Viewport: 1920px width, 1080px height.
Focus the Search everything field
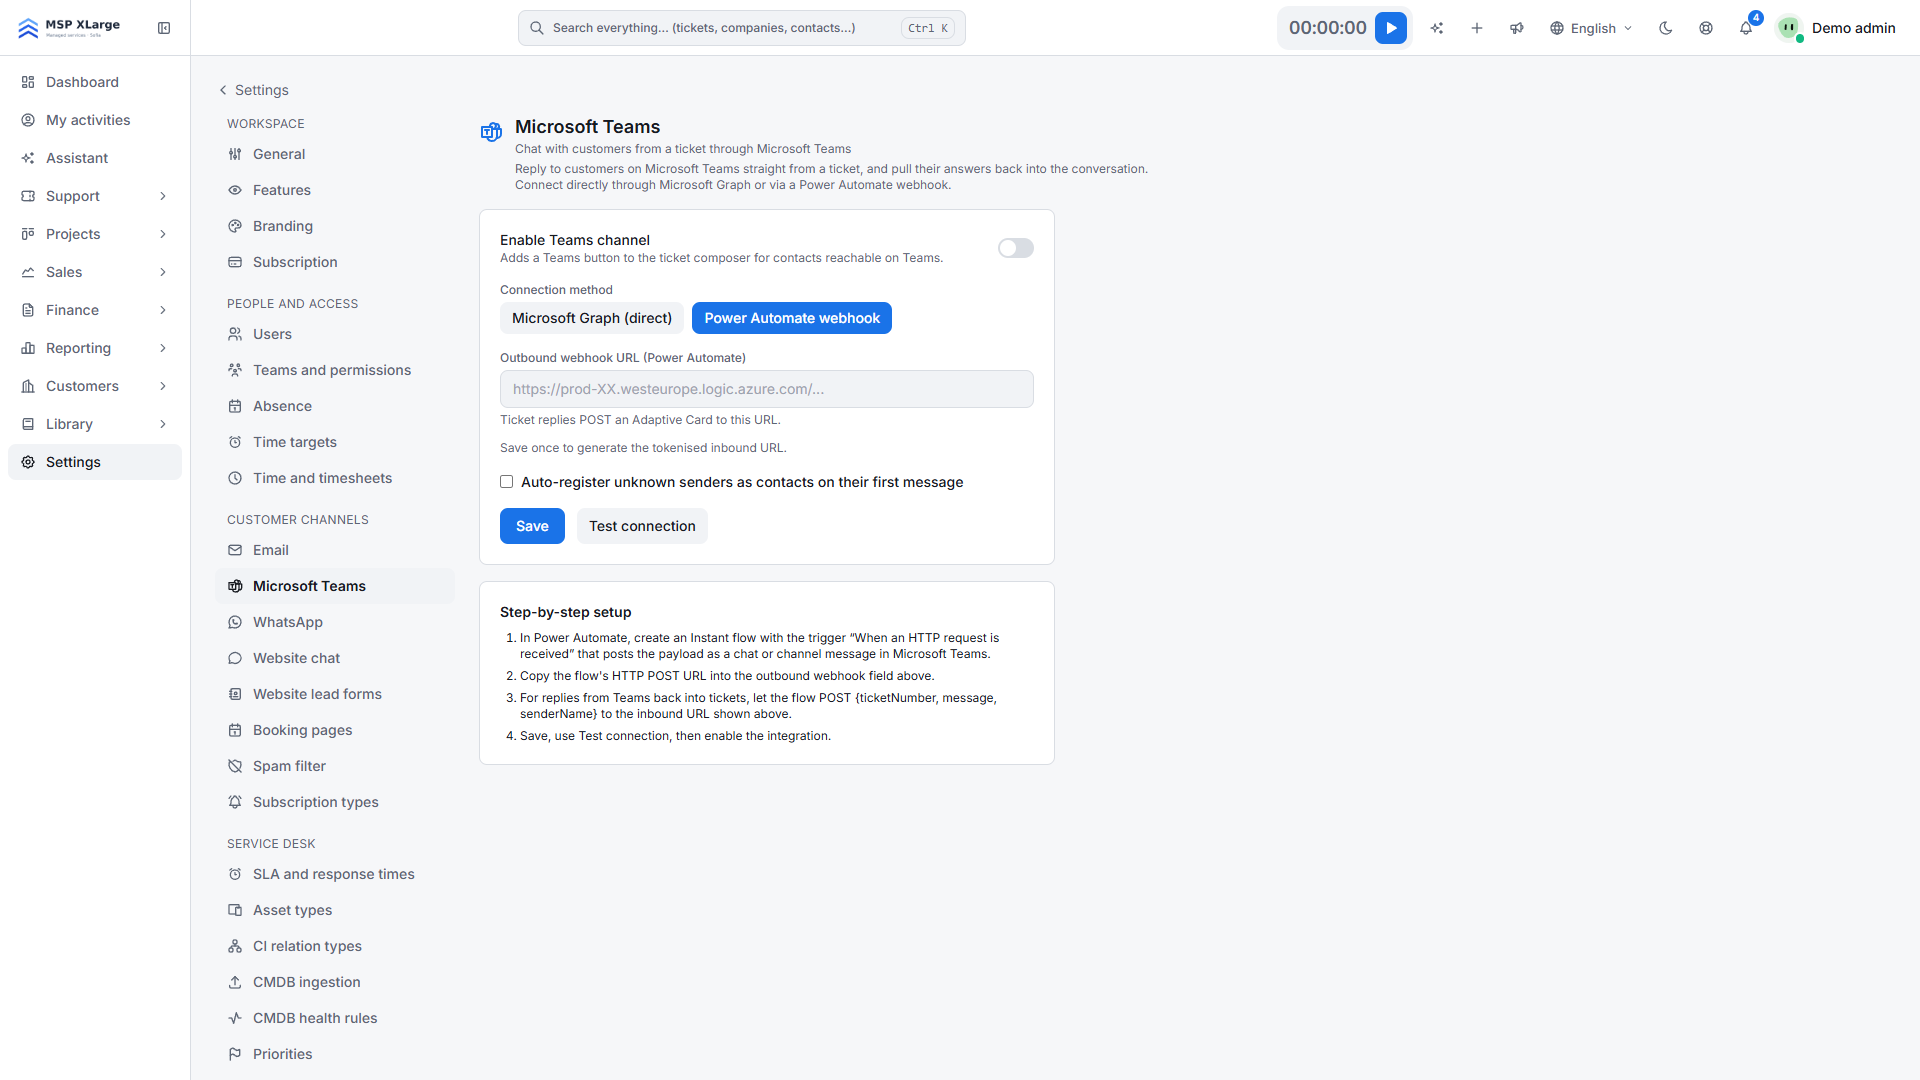(x=741, y=28)
